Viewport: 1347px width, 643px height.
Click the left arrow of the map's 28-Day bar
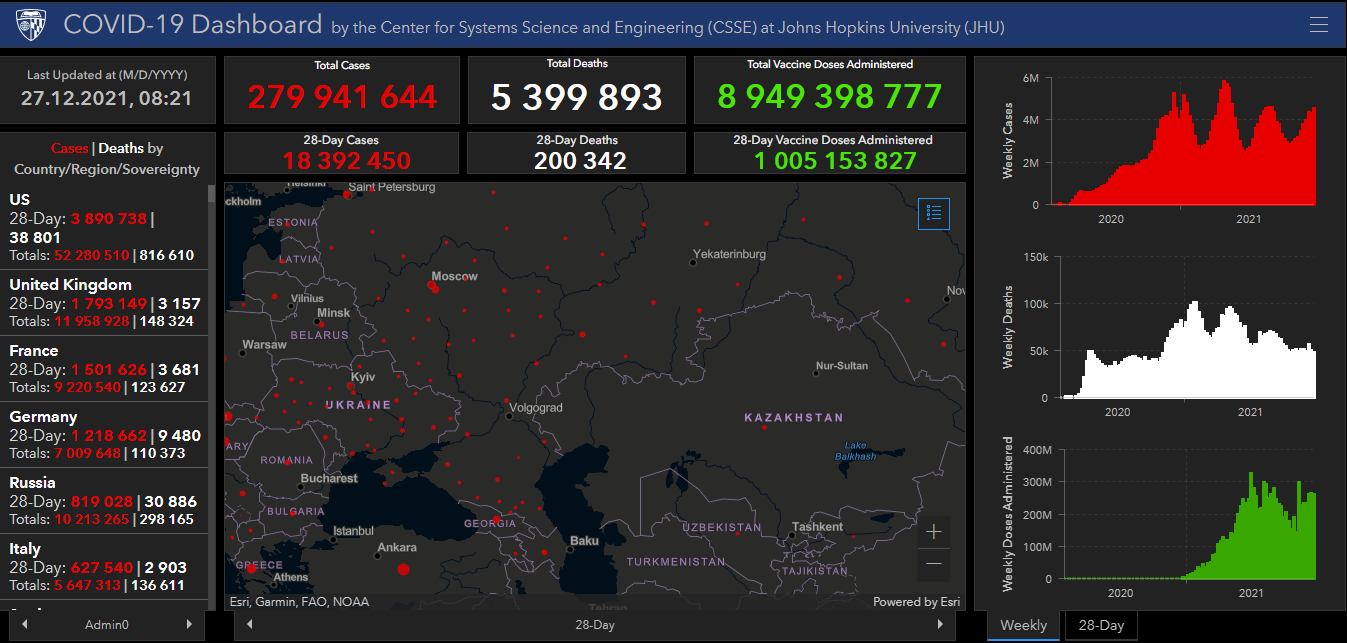click(249, 625)
